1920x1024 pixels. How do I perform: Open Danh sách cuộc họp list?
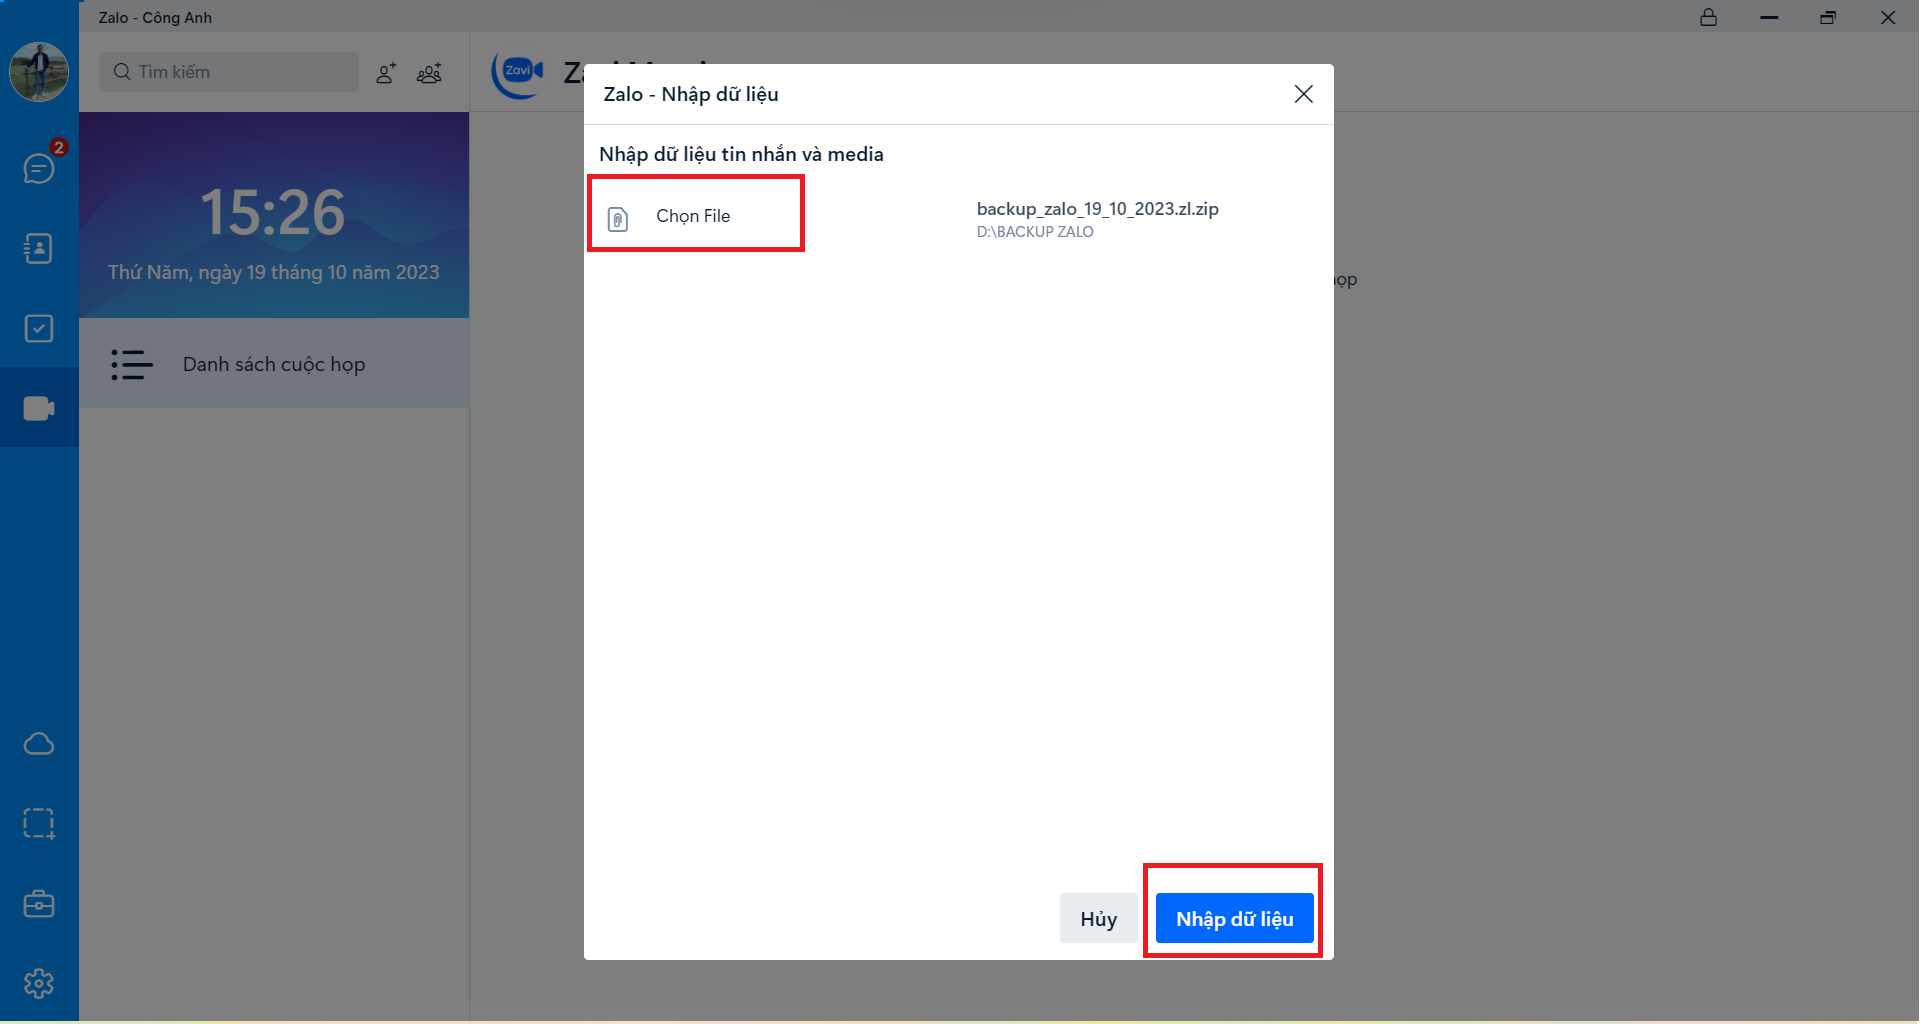(274, 364)
